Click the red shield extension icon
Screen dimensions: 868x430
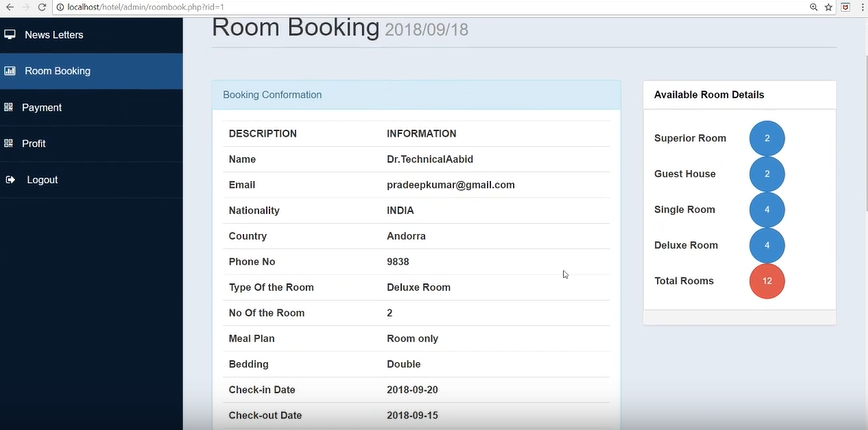click(x=845, y=7)
